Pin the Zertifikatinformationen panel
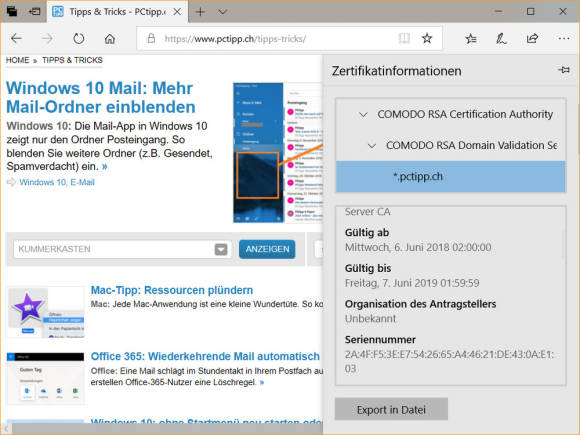The image size is (580, 435). tap(564, 70)
